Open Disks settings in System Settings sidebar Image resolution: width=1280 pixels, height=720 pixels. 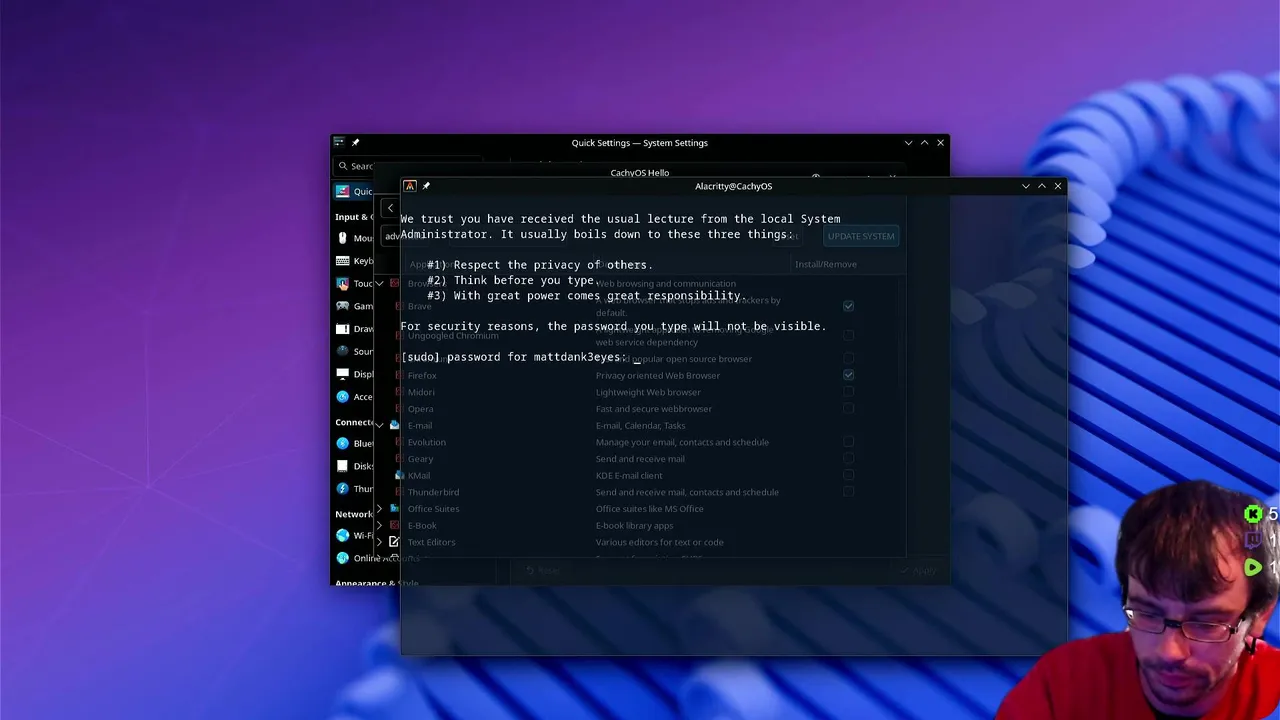point(353,466)
